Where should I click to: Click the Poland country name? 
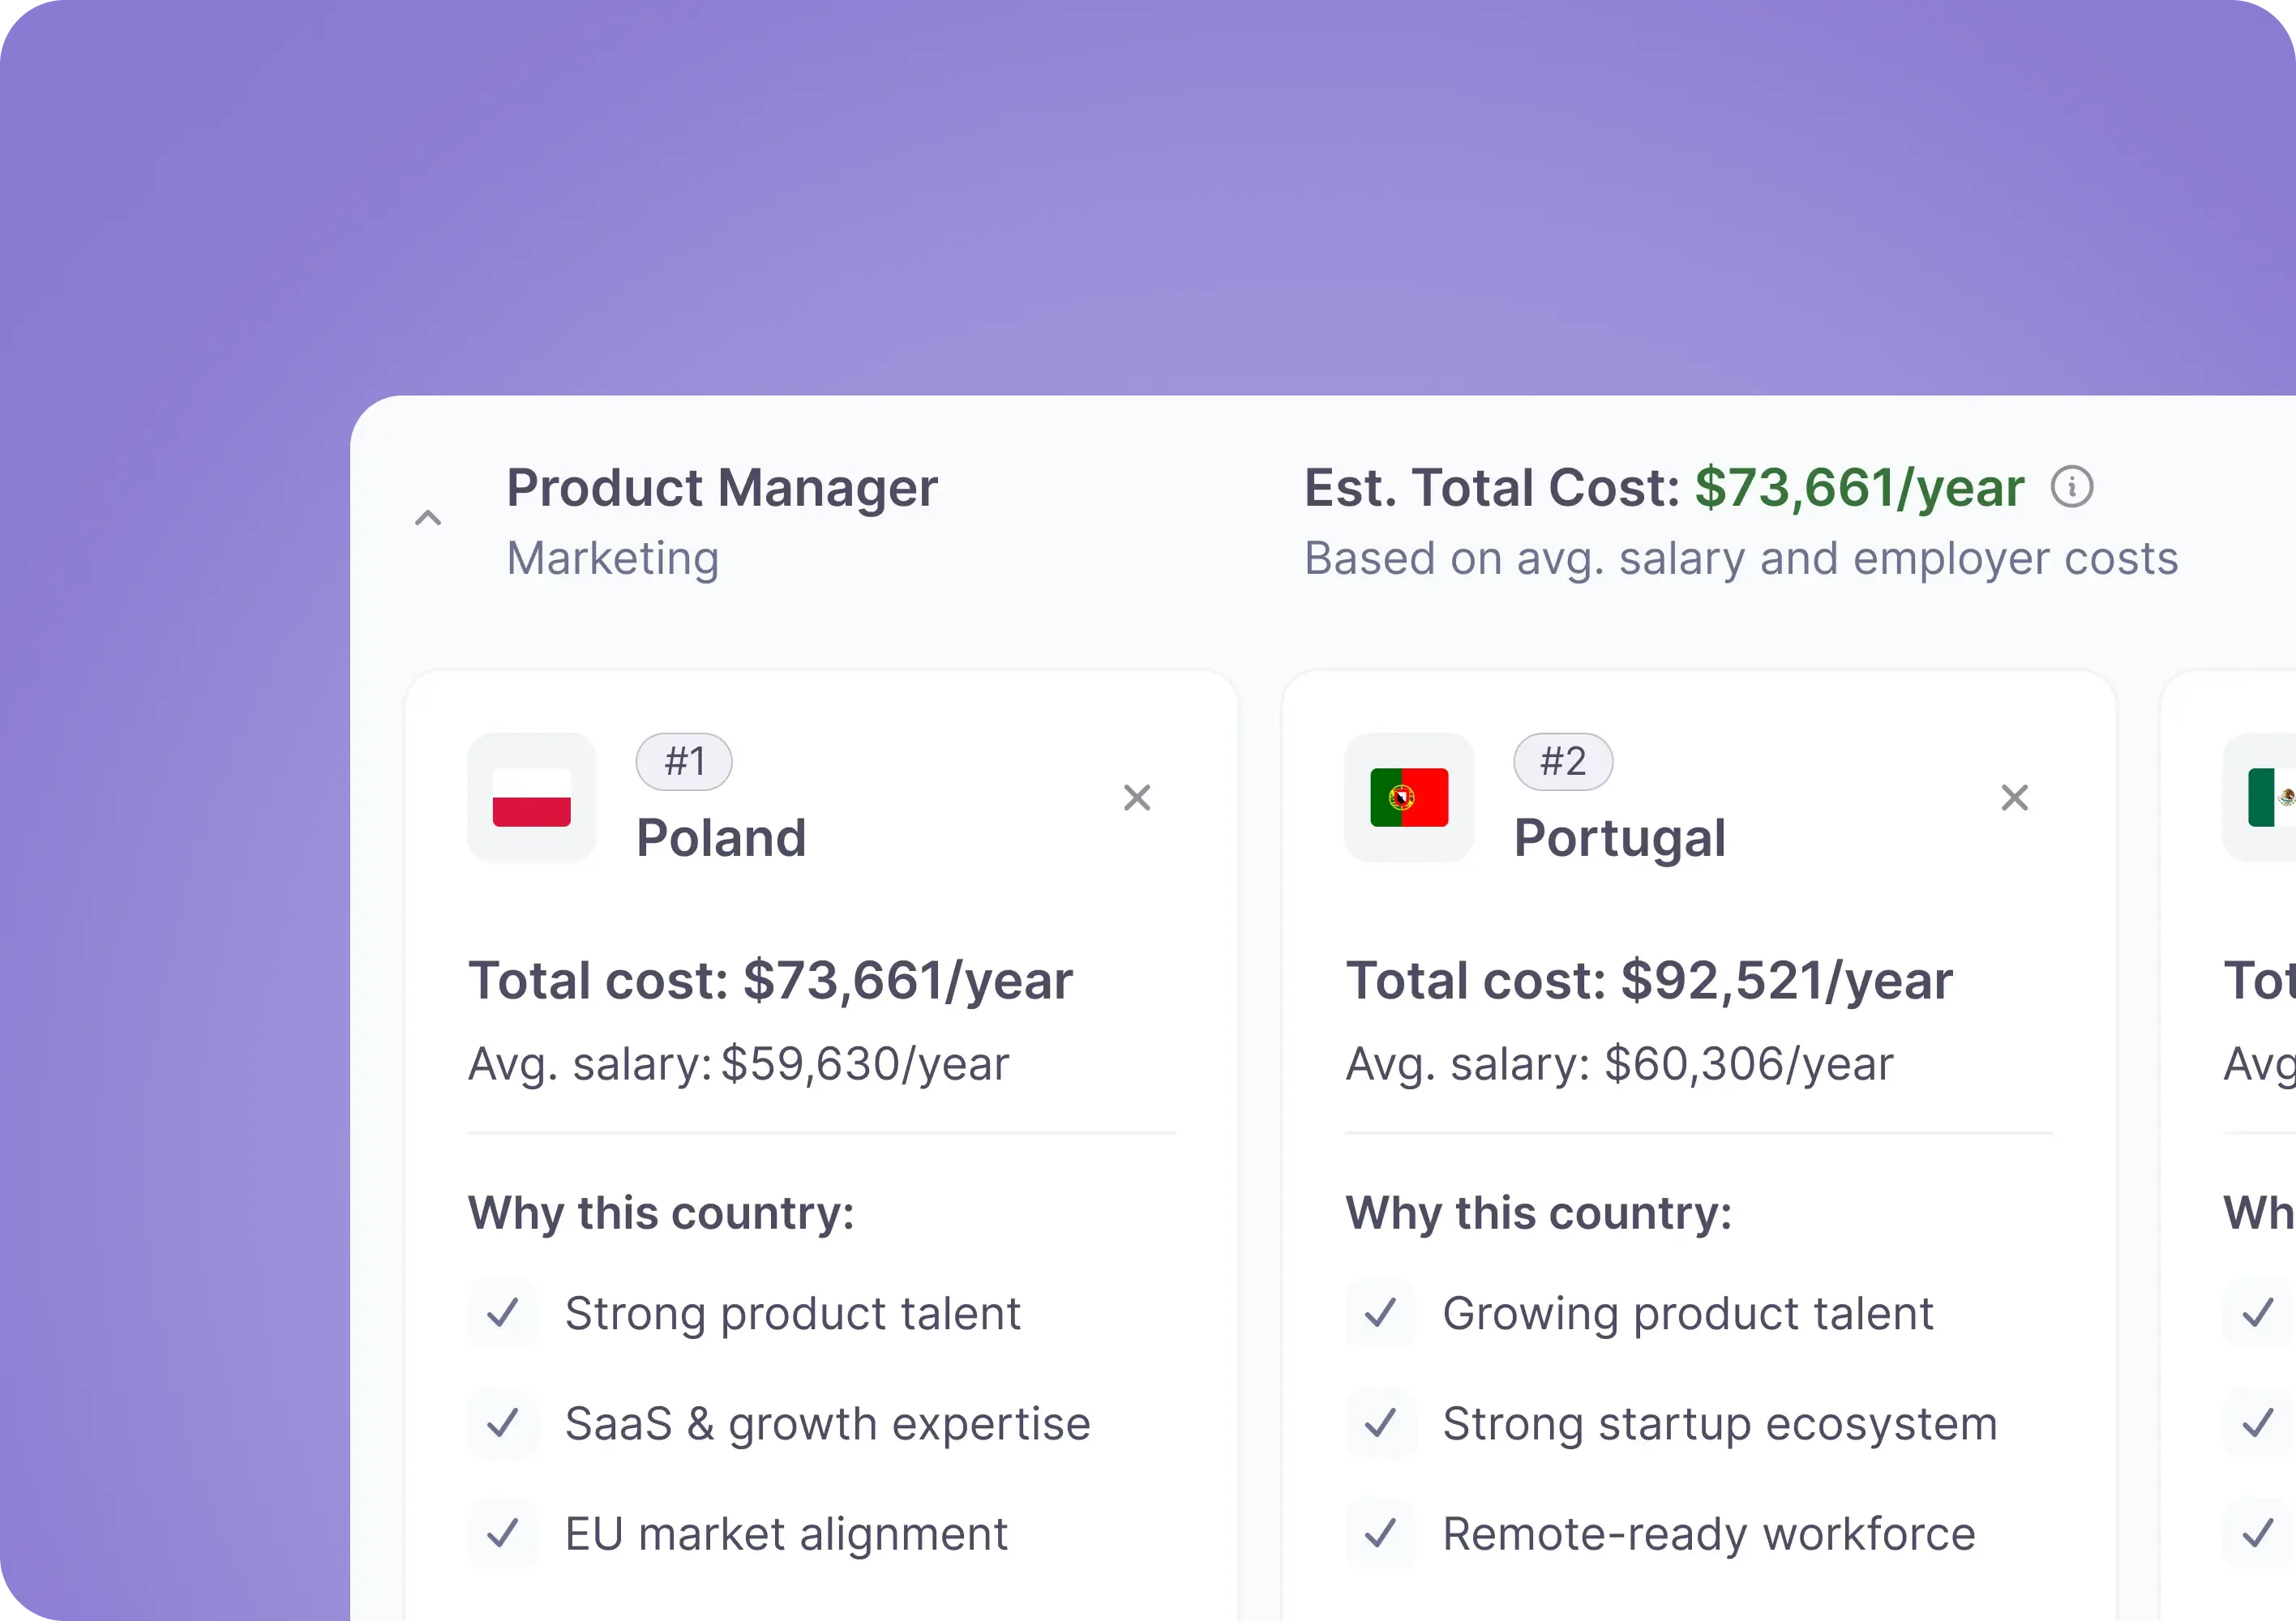click(721, 838)
